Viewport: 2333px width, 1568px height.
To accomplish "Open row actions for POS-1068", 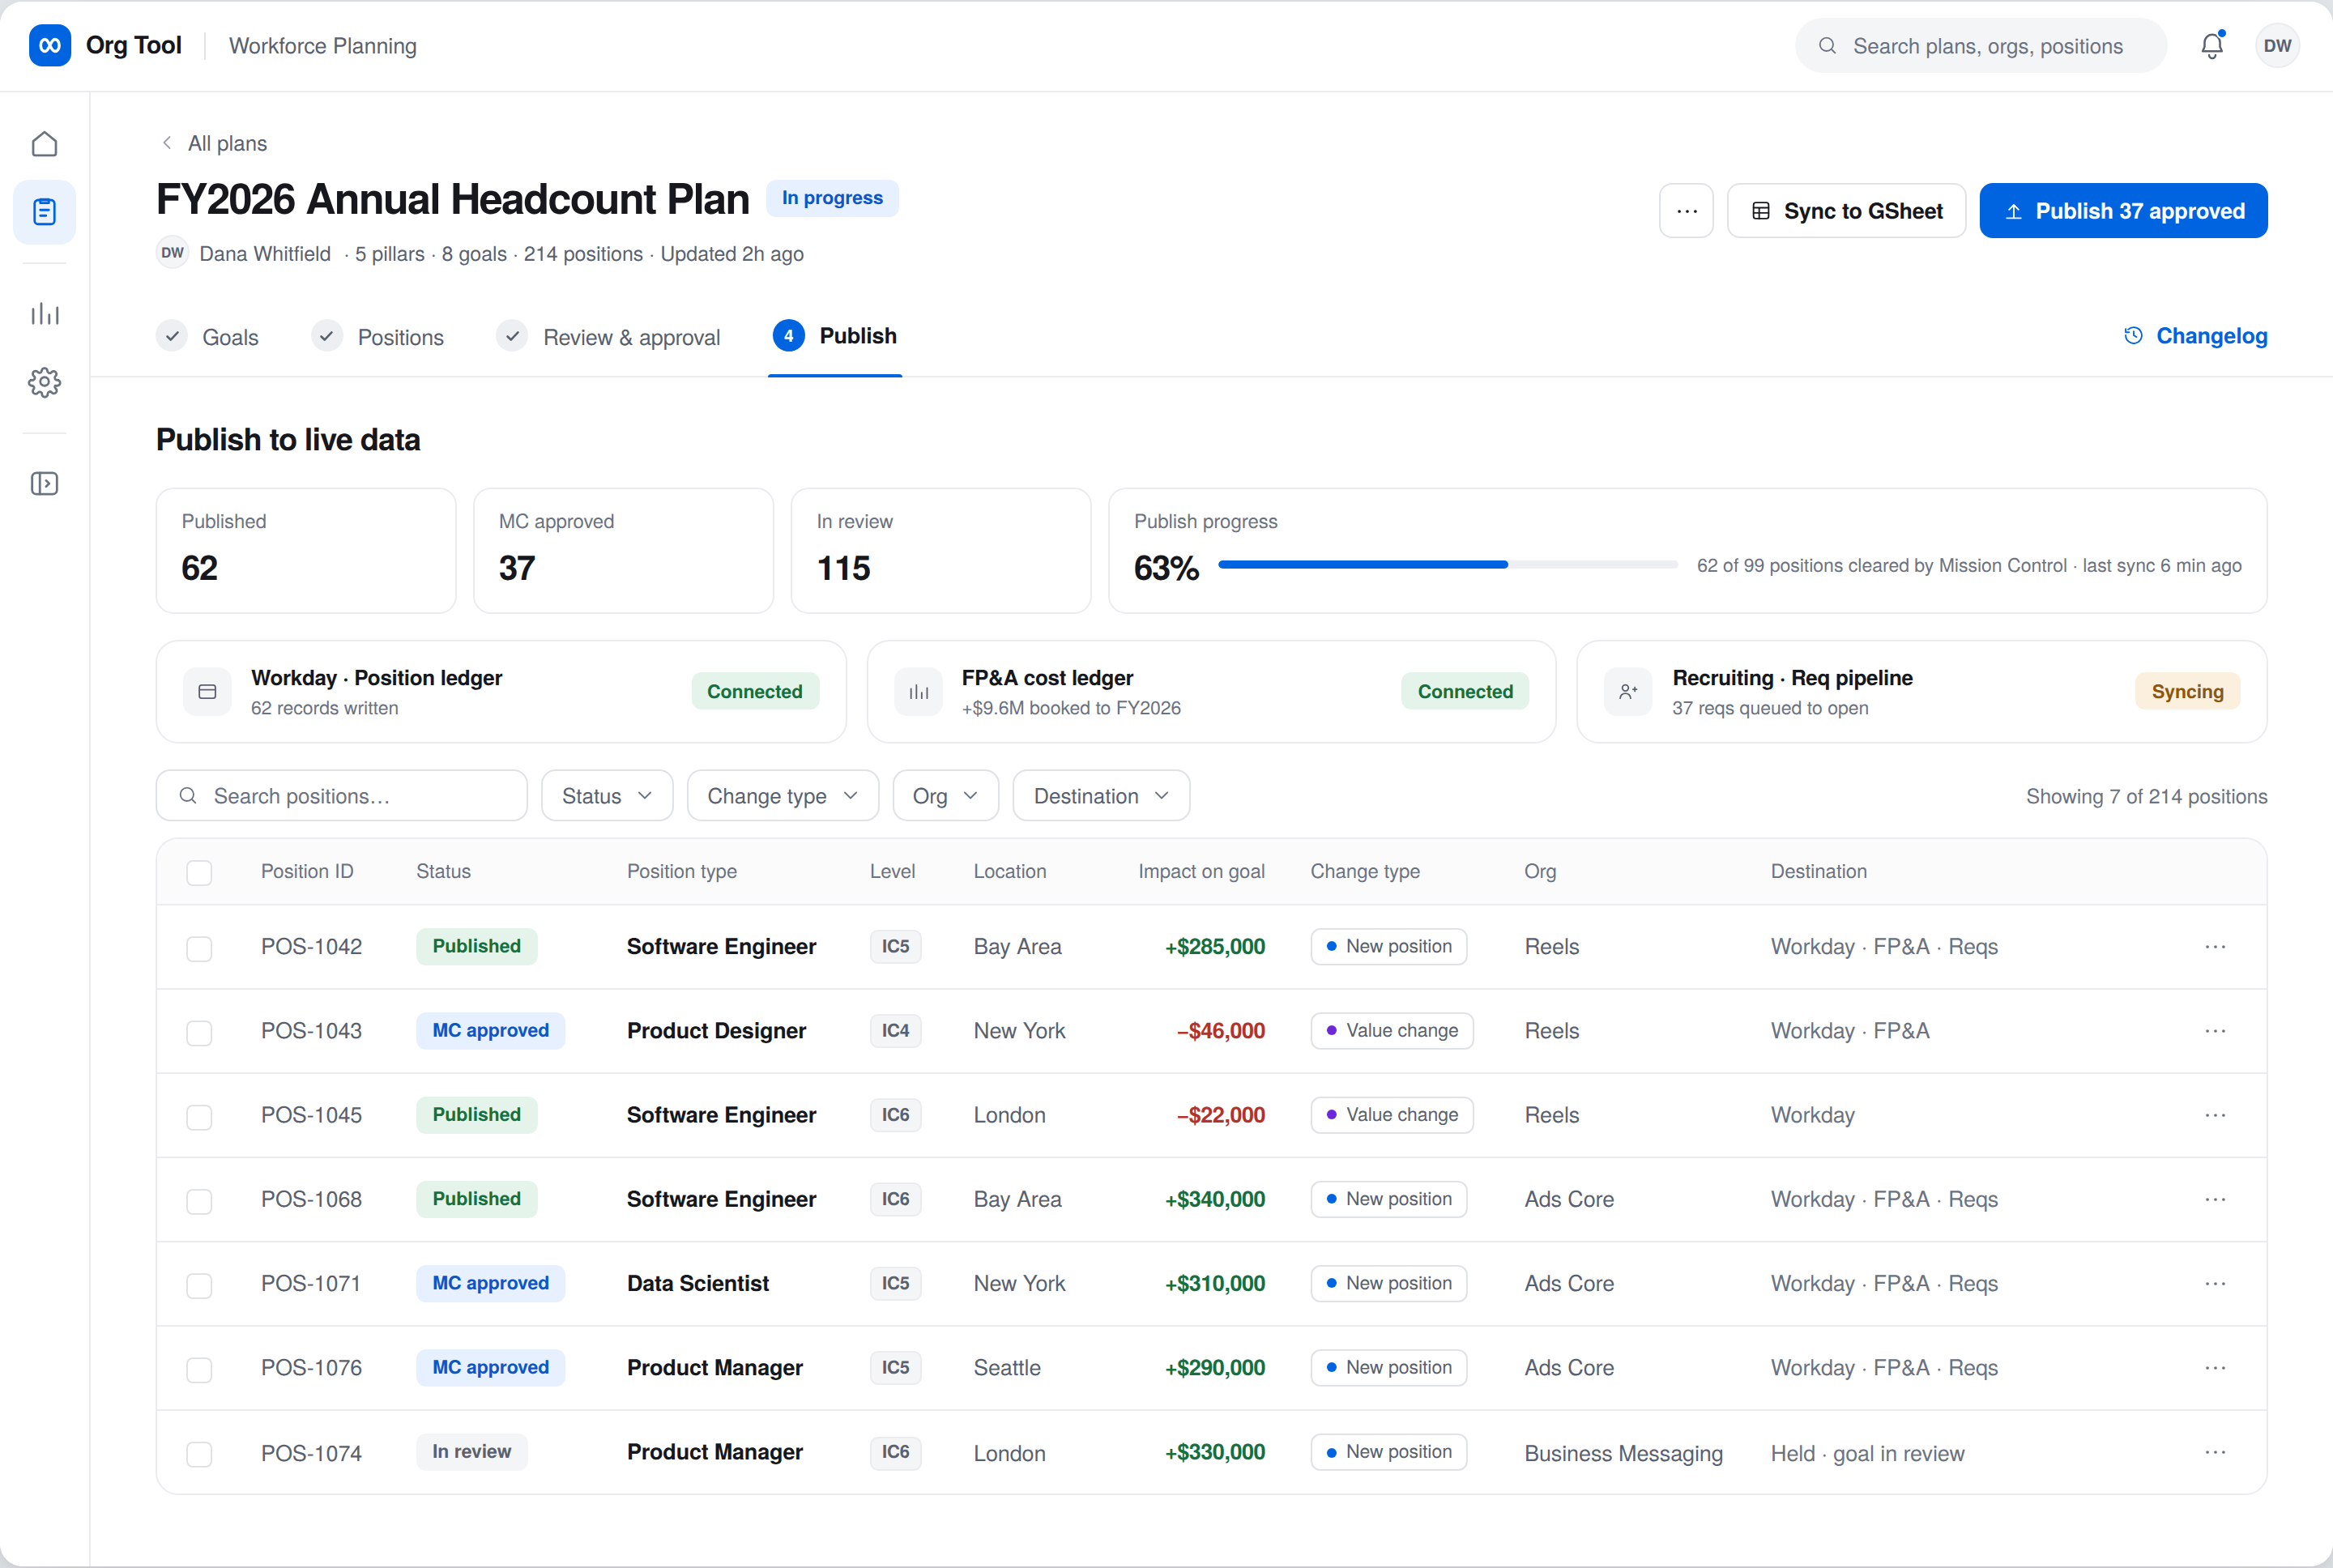I will click(x=2215, y=1199).
